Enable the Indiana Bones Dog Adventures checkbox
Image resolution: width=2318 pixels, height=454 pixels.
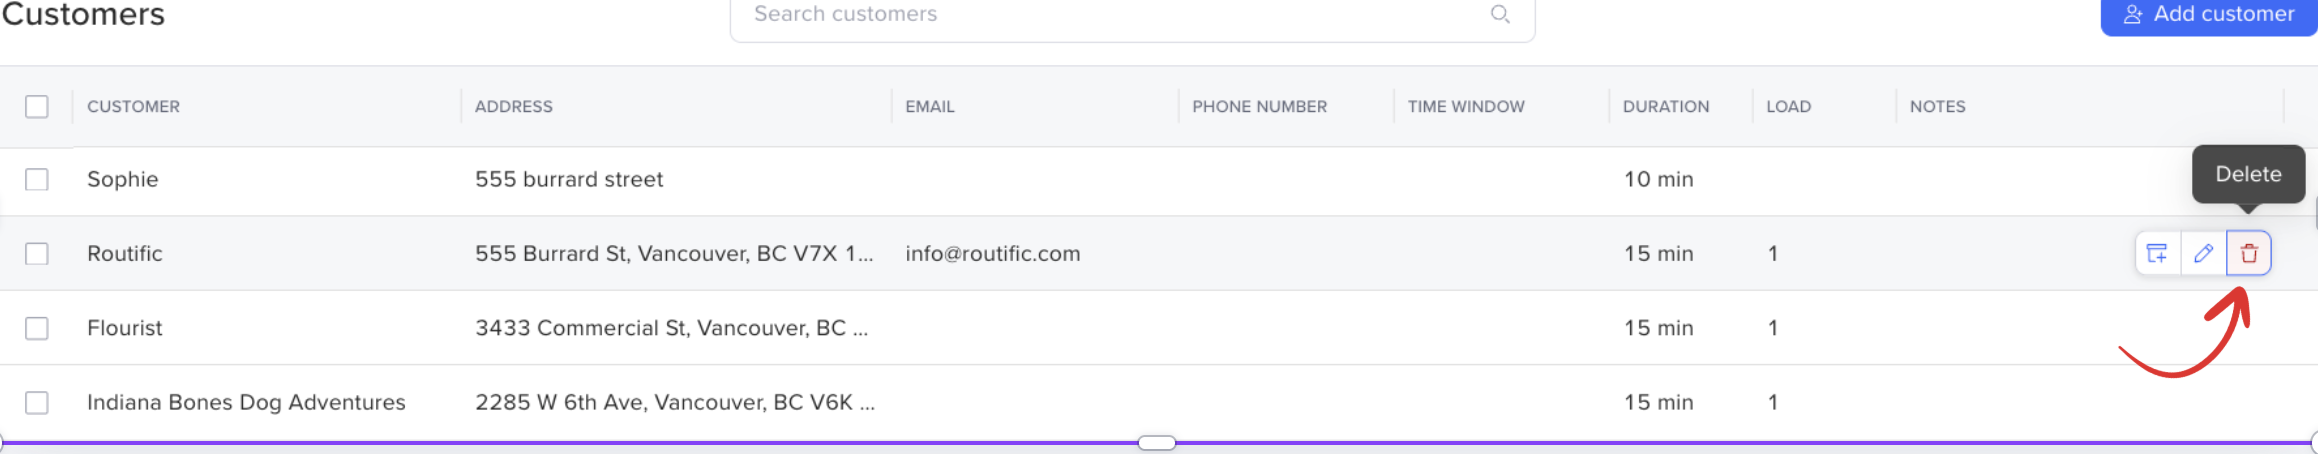[x=37, y=402]
